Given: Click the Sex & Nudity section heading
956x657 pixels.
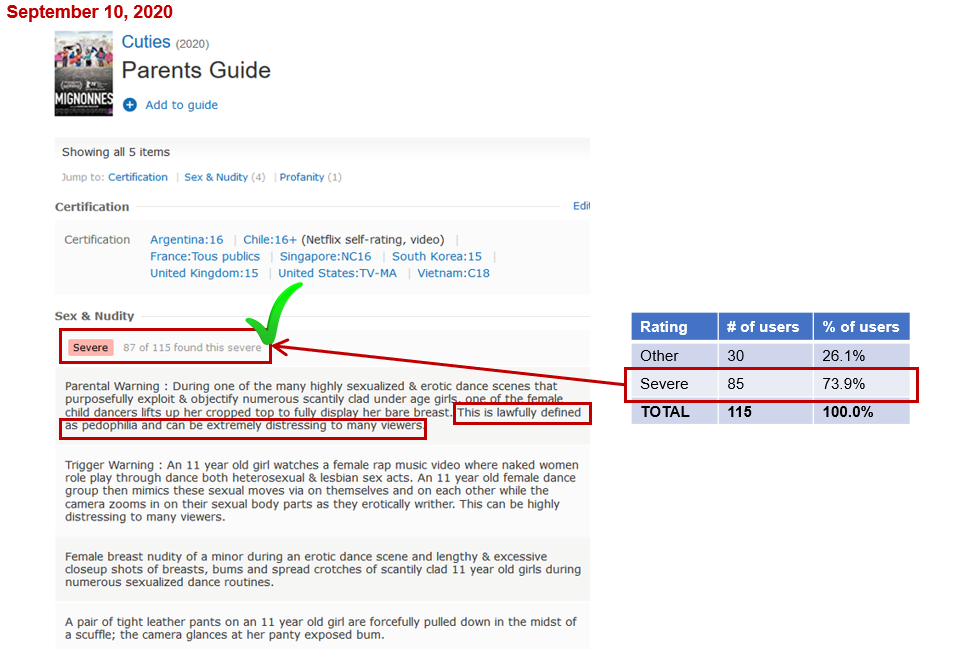Looking at the screenshot, I should tap(95, 316).
